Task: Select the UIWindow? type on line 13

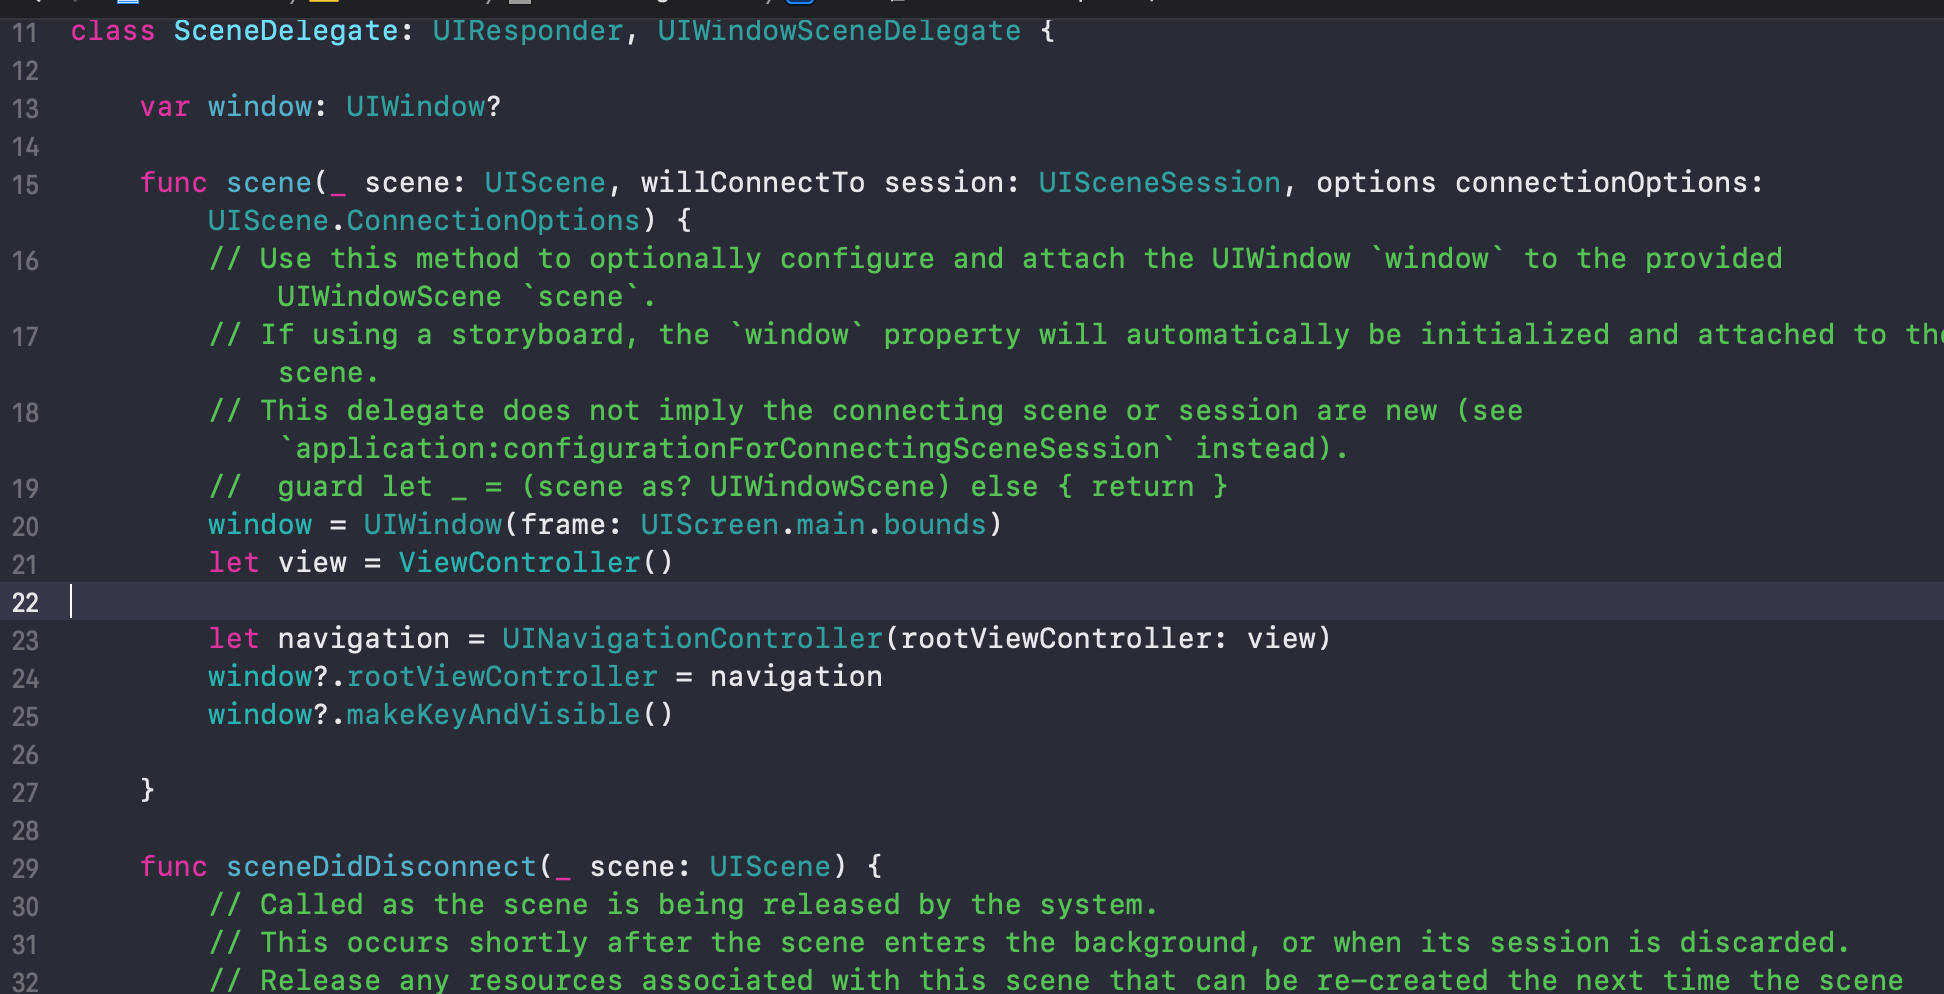Action: (x=424, y=107)
